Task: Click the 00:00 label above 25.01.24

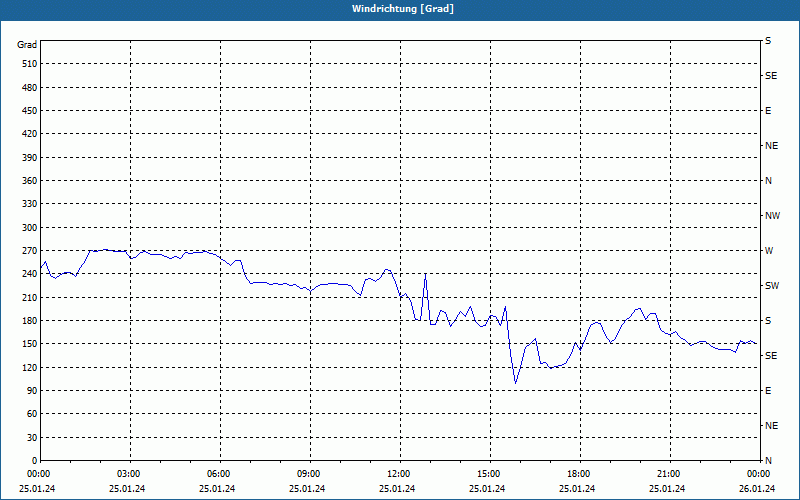Action: [x=37, y=474]
